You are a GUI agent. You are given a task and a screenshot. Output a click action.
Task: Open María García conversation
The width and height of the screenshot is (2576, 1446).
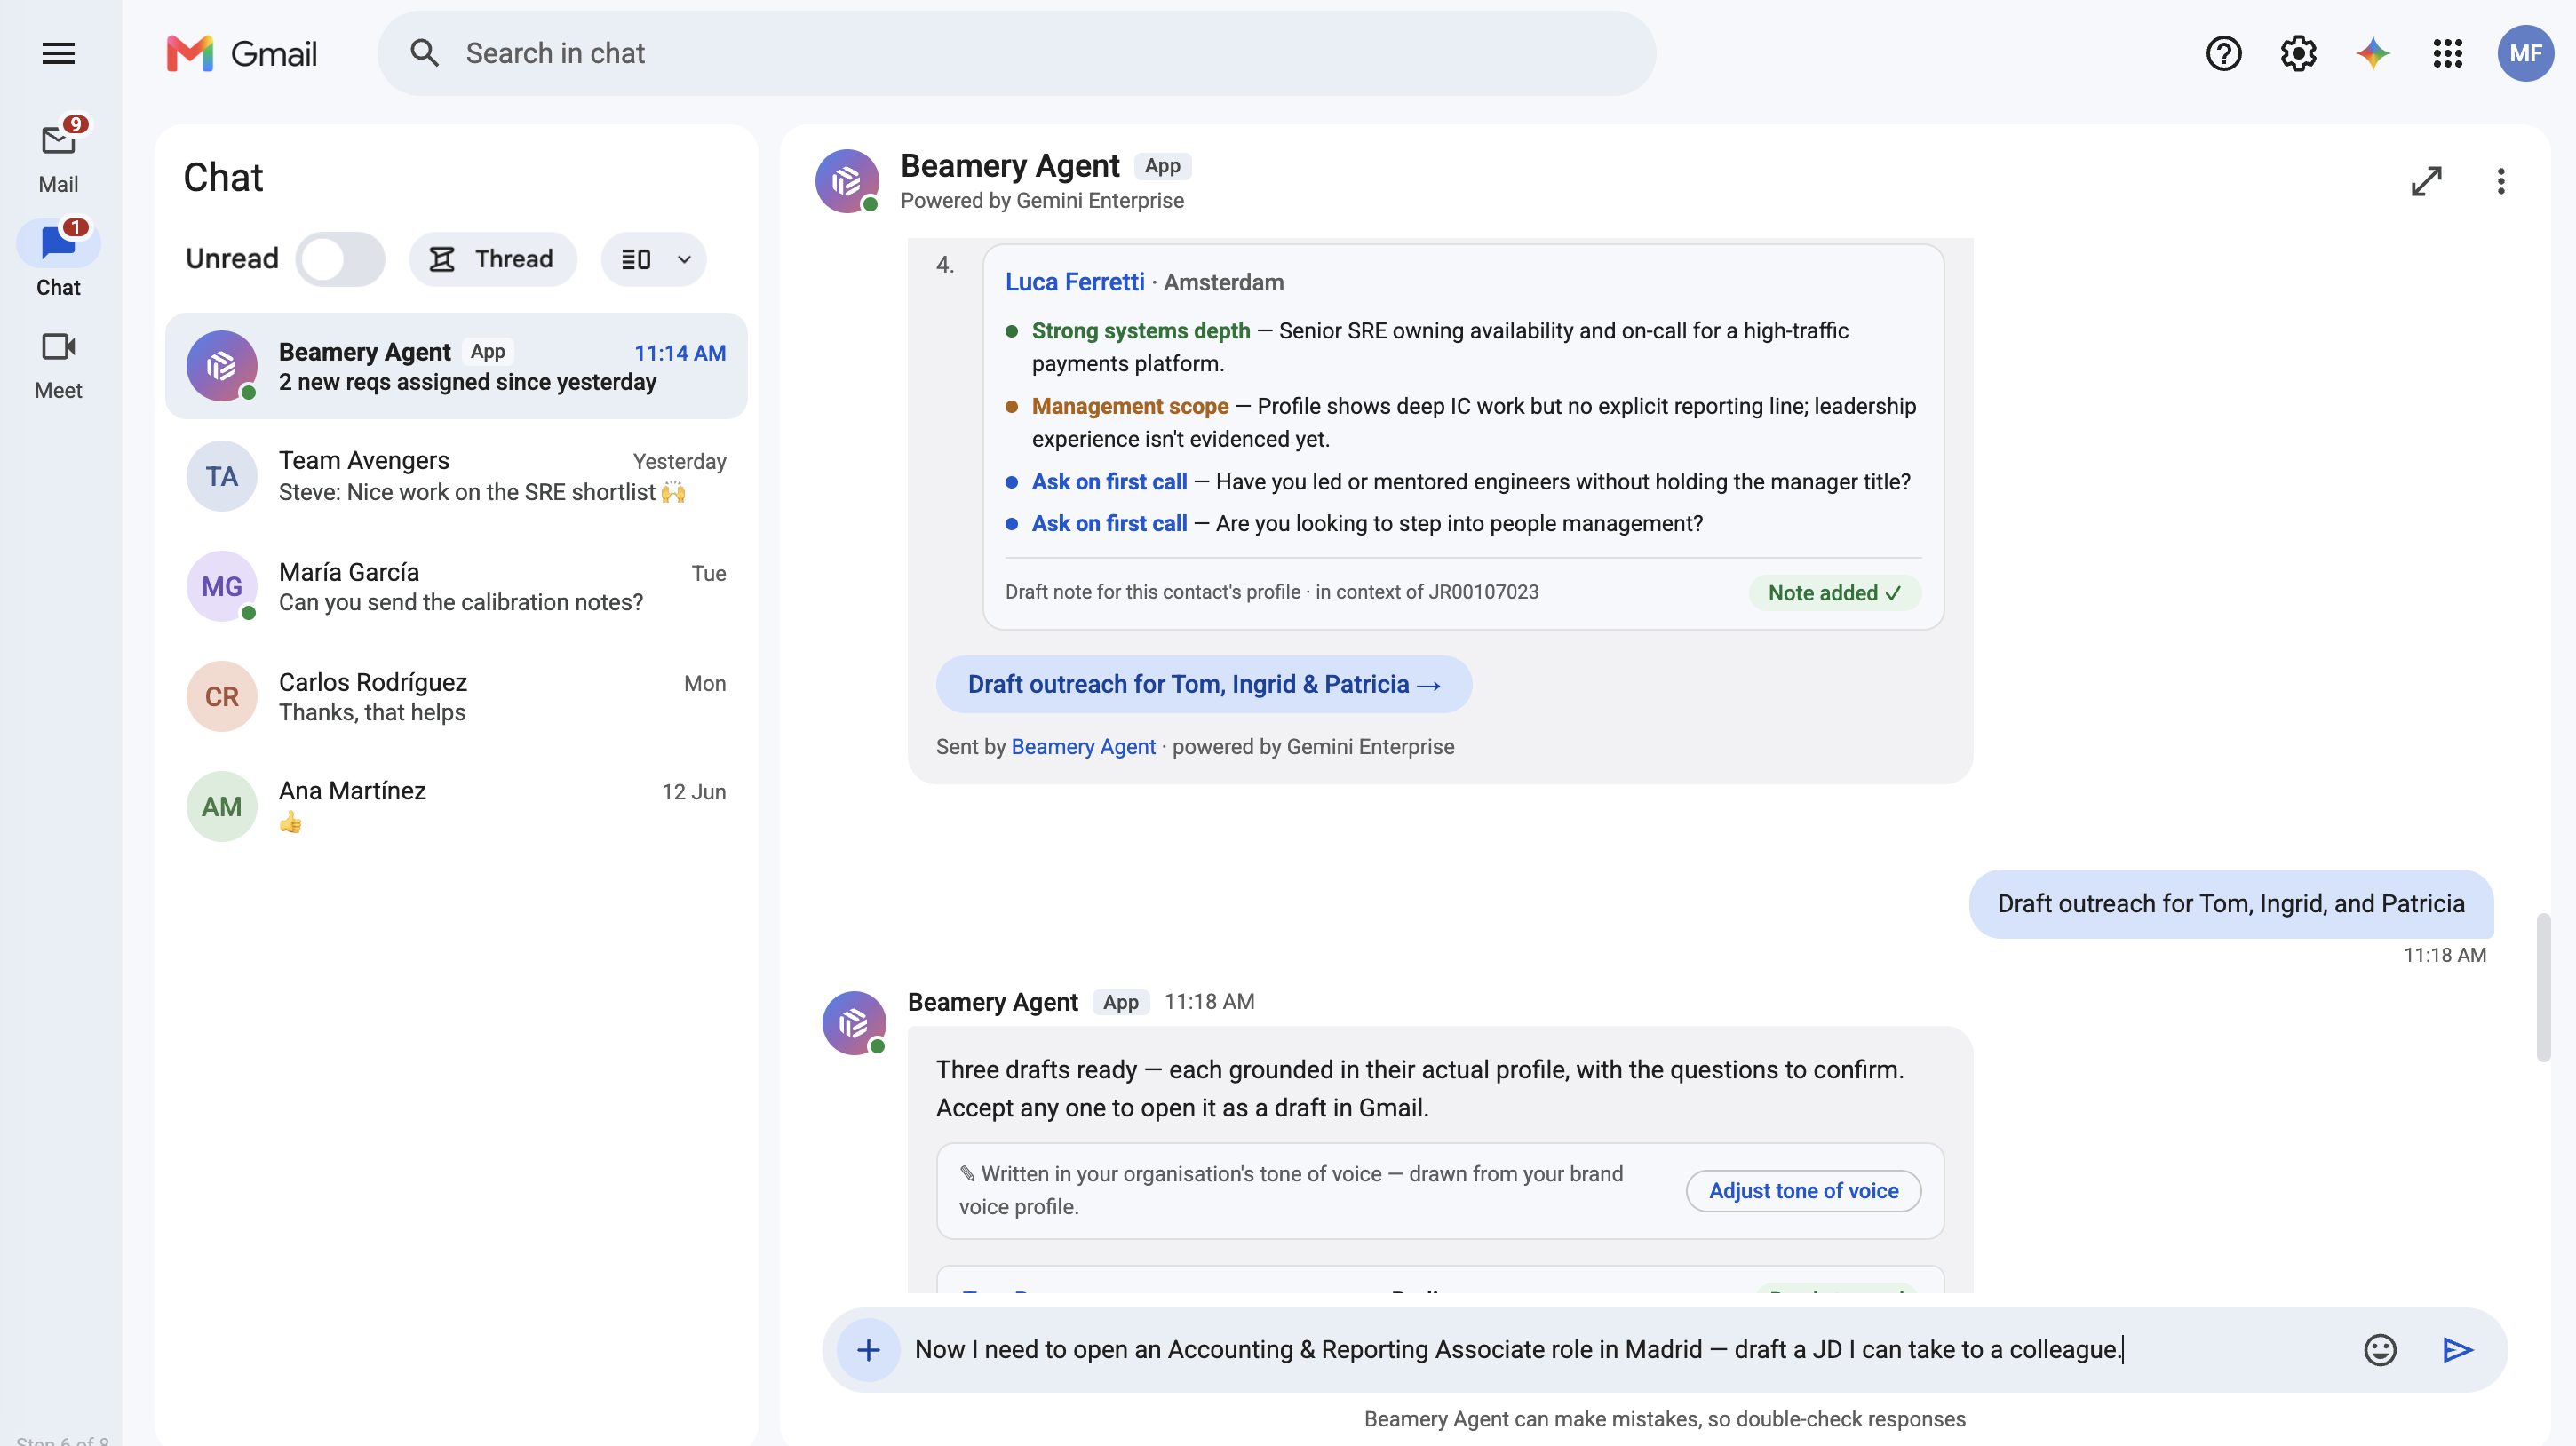click(456, 586)
